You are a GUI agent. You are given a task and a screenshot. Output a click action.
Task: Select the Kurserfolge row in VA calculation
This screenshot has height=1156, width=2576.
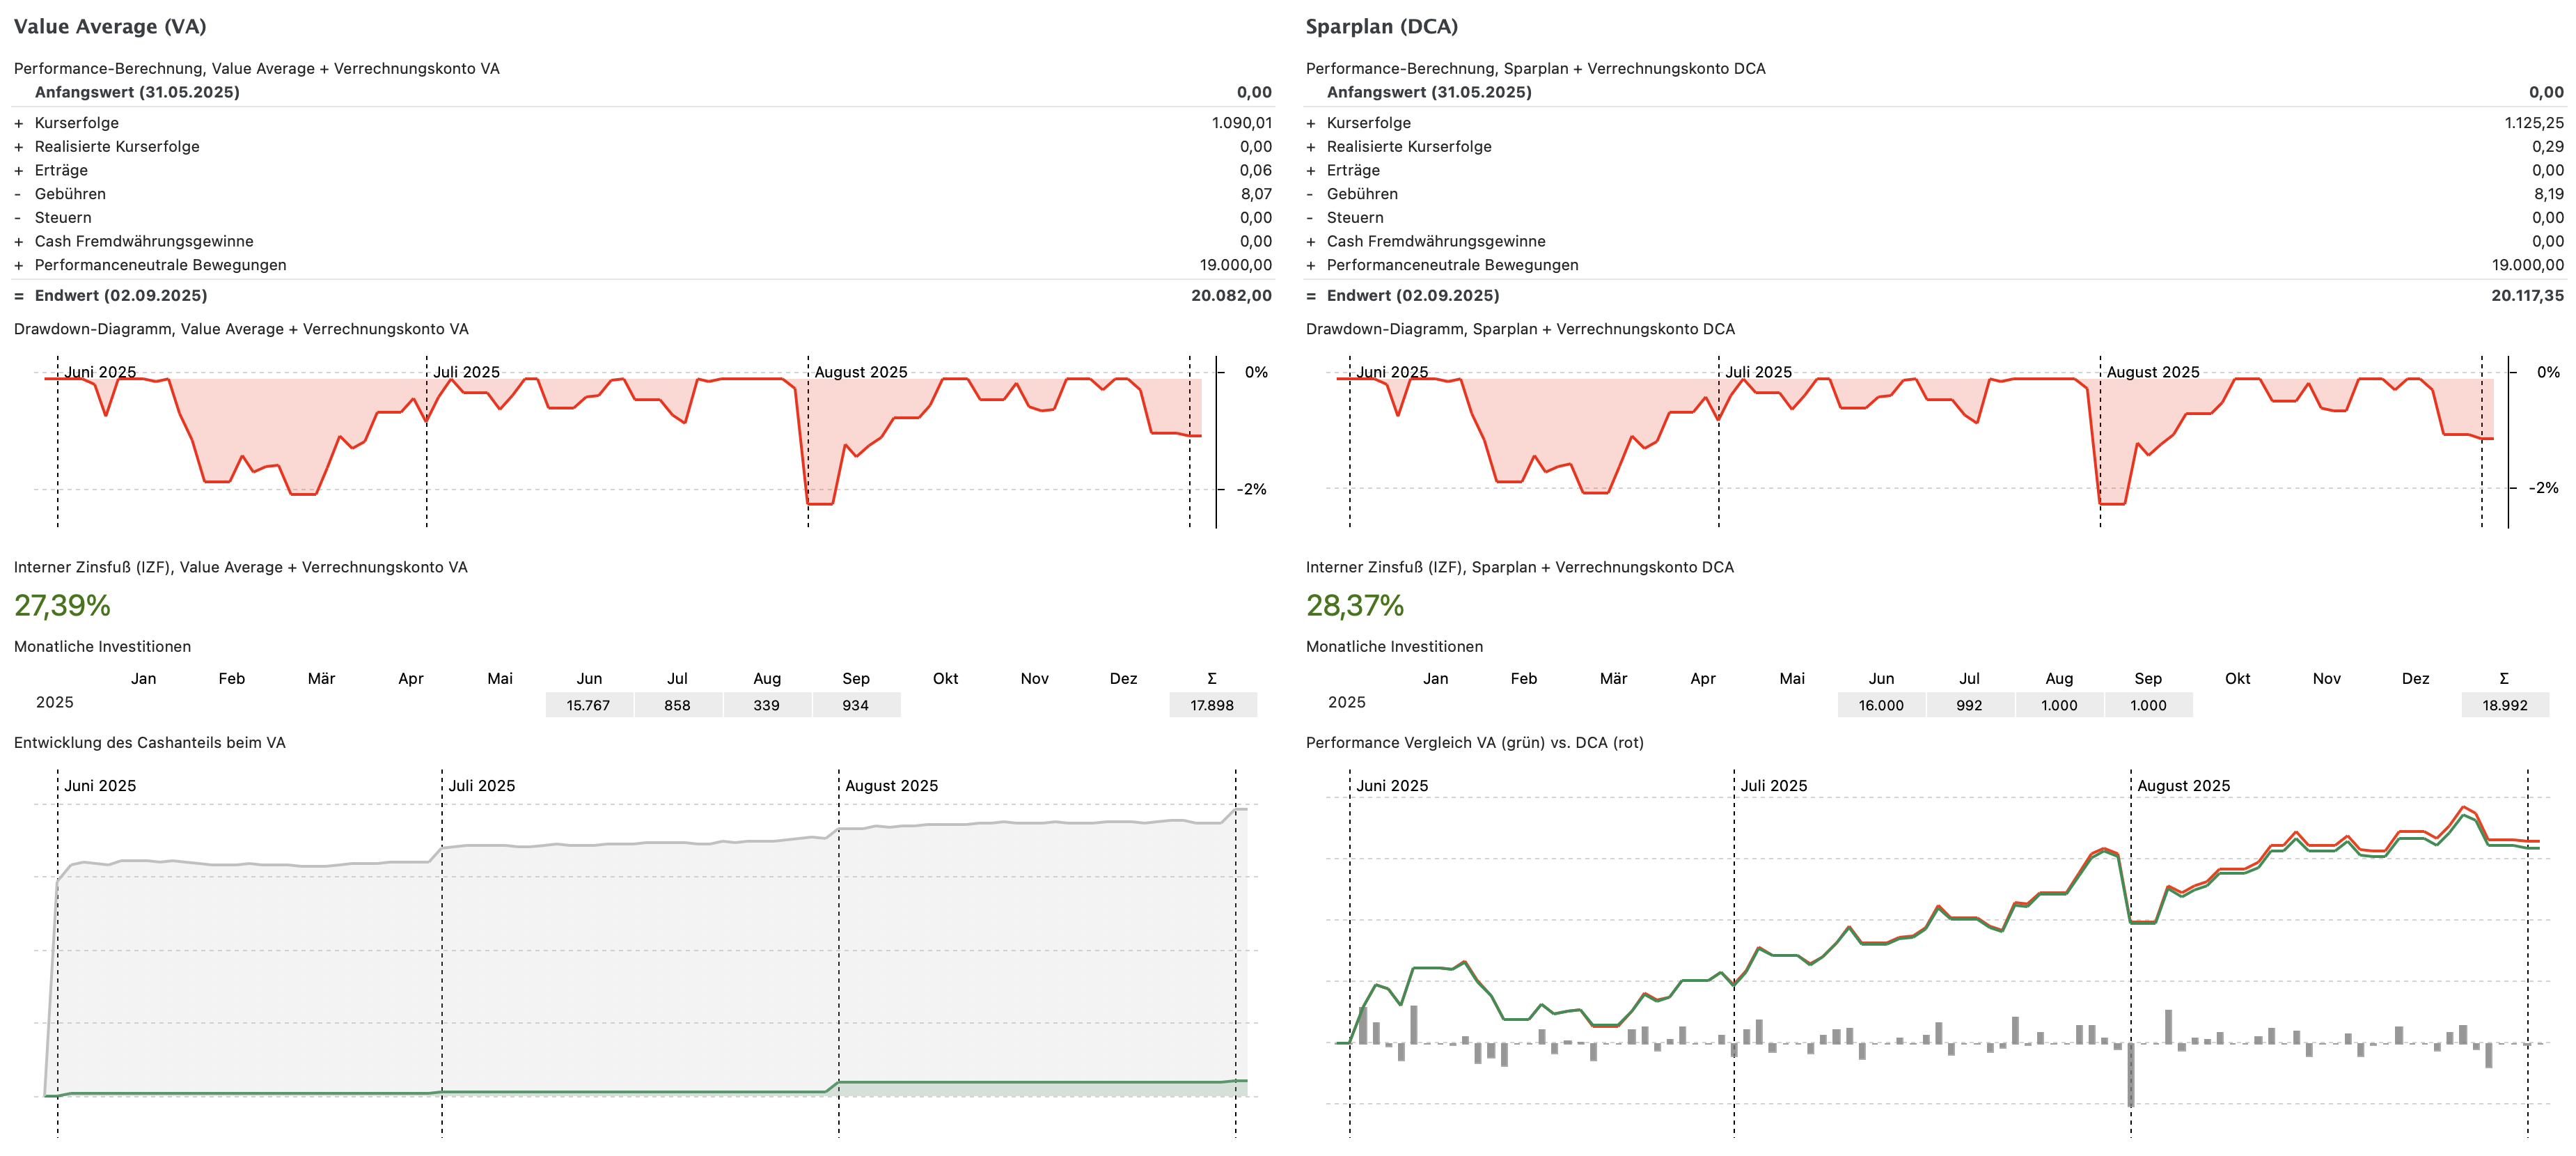pyautogui.click(x=77, y=123)
